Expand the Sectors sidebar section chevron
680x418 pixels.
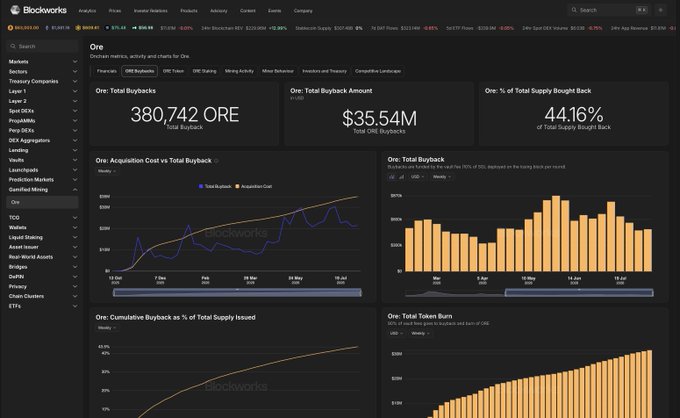[x=75, y=72]
